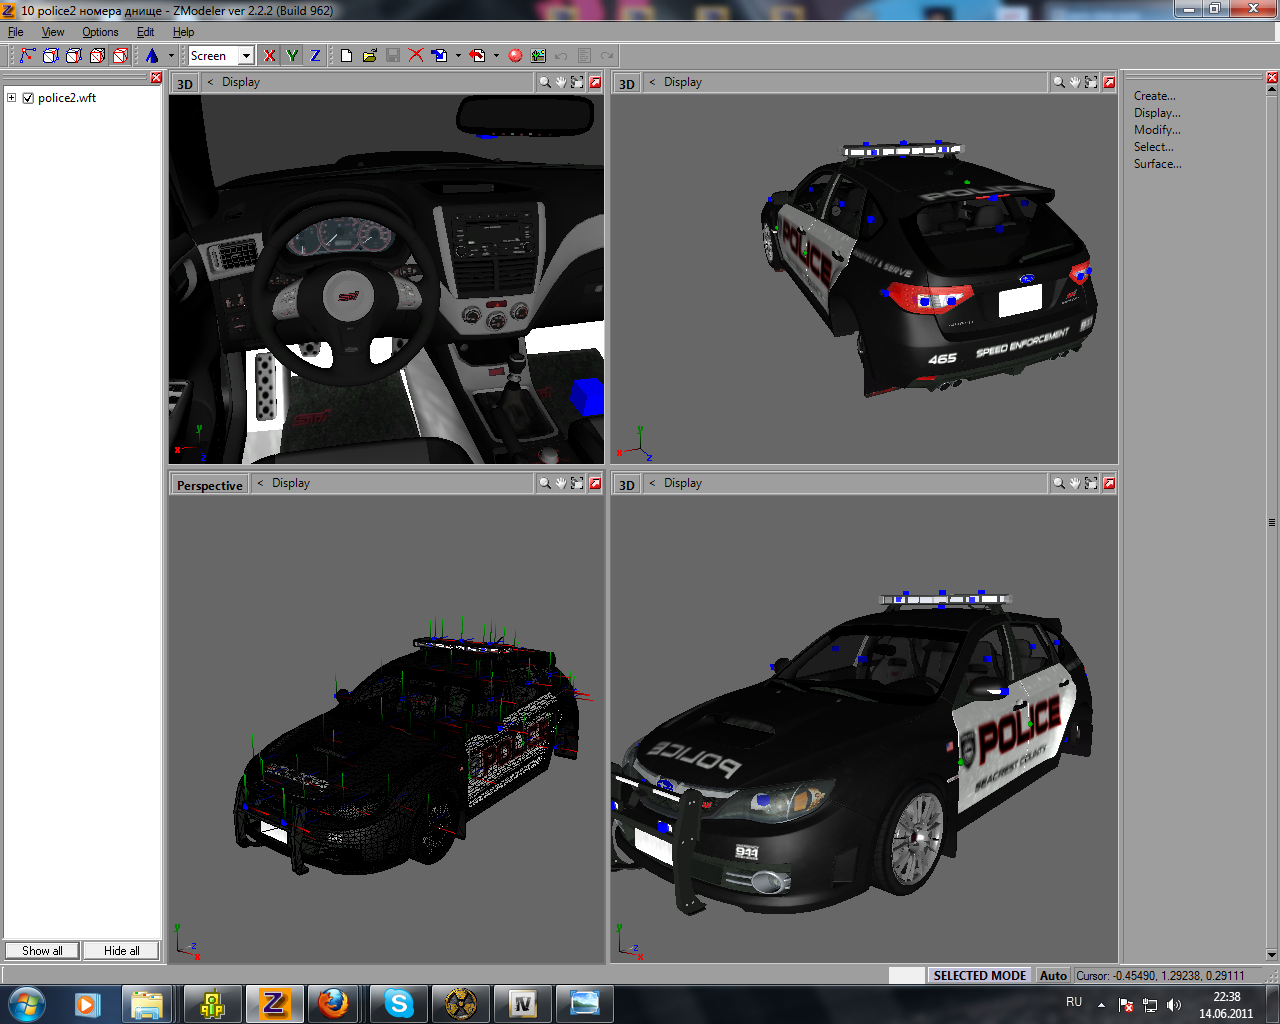Screen dimensions: 1280x1024
Task: Click fit-to-view icon in top-left viewport header
Action: coord(577,83)
